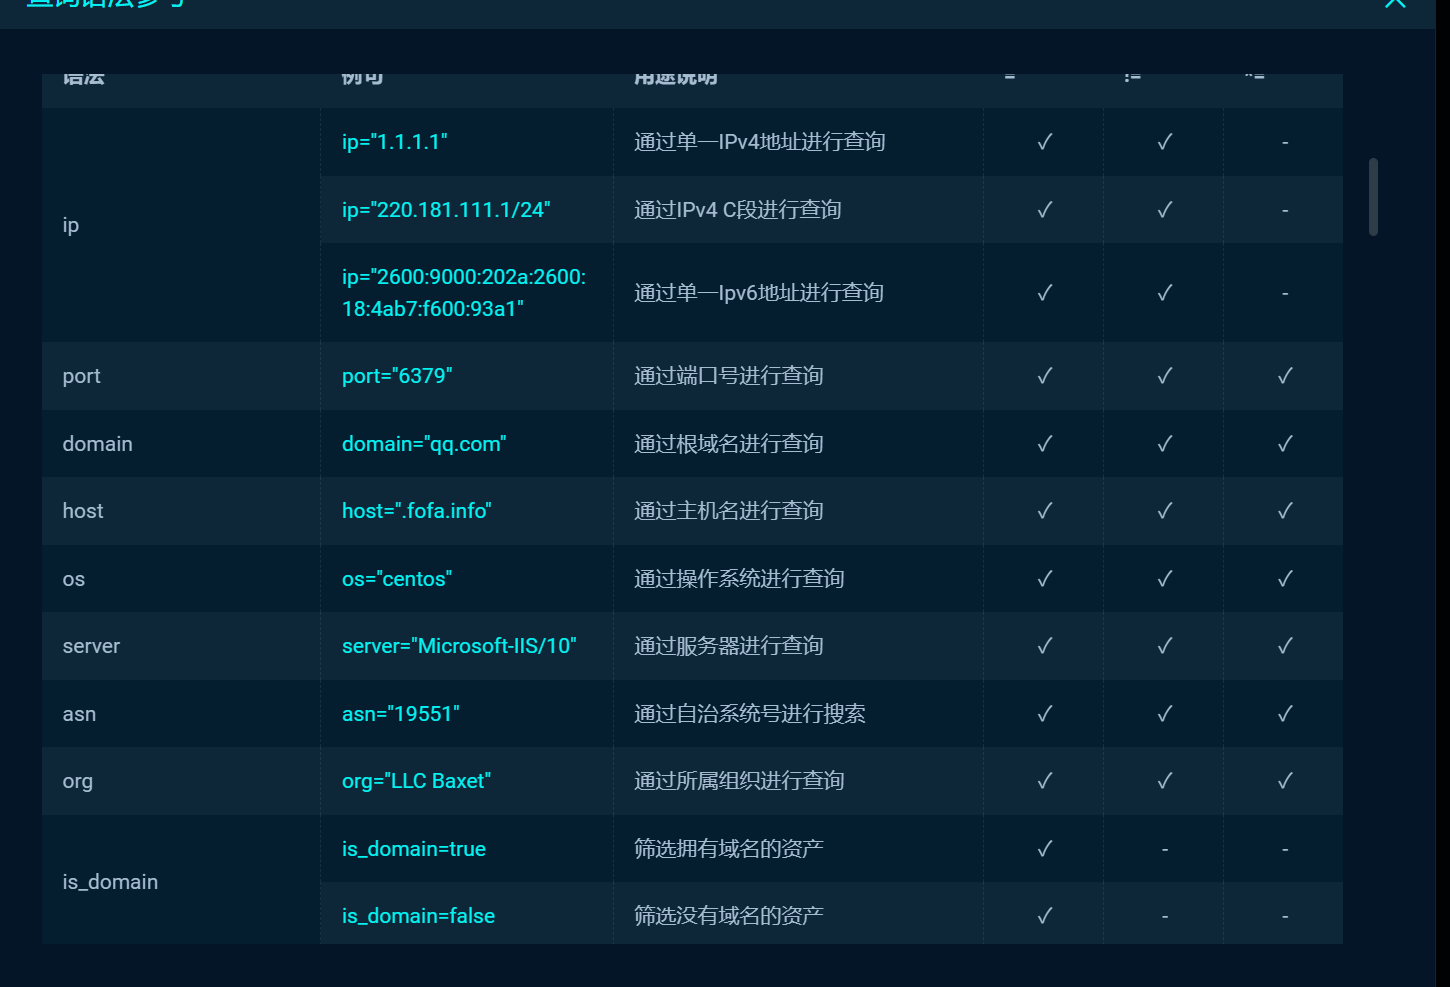Select the os="centos" example

(x=396, y=579)
